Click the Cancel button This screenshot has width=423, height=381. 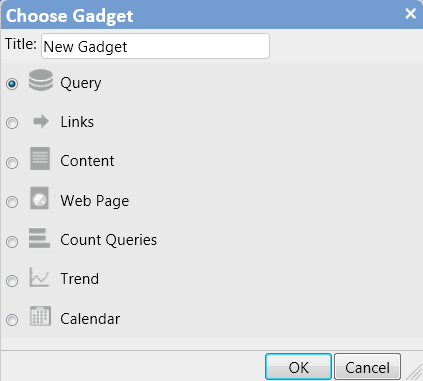click(x=367, y=367)
